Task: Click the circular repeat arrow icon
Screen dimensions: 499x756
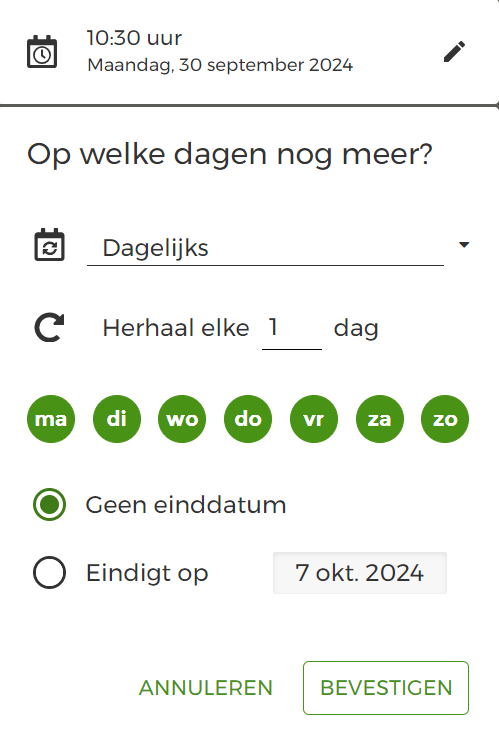Action: point(49,328)
